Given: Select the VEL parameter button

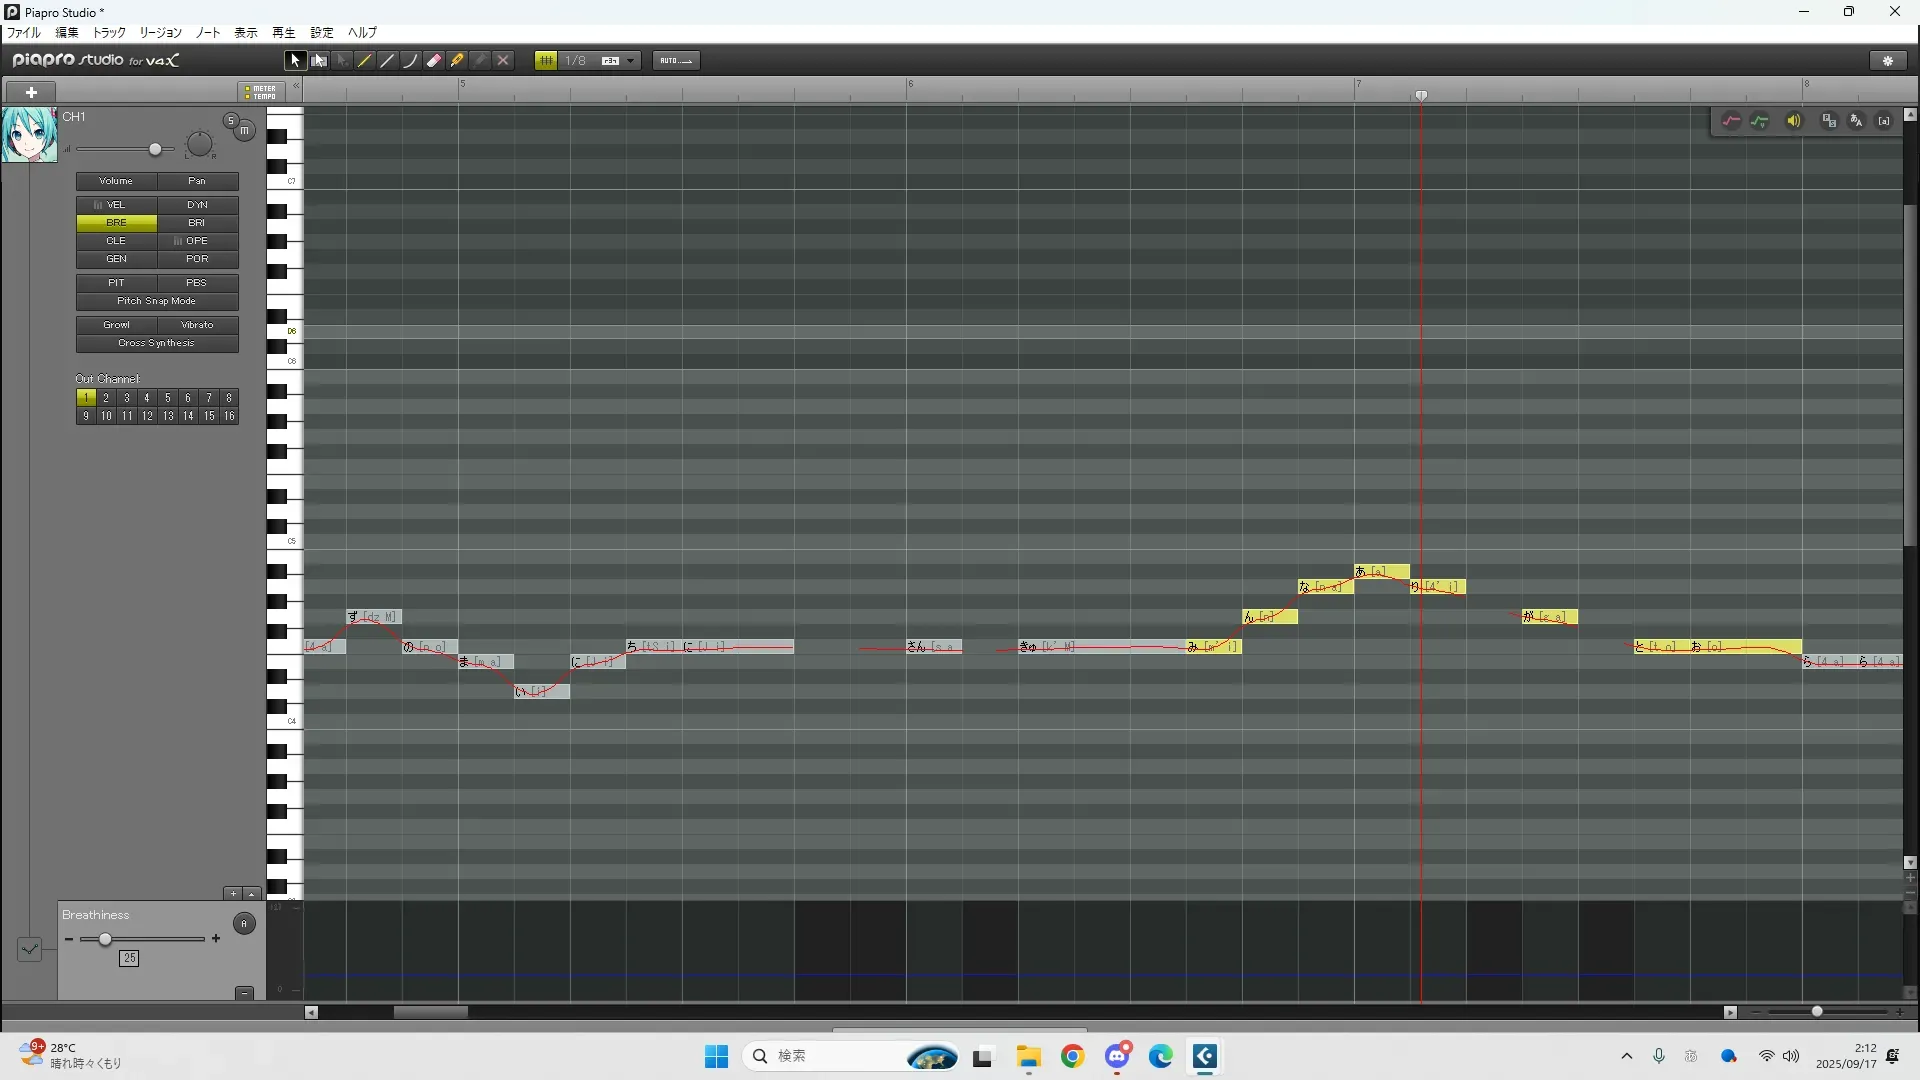Looking at the screenshot, I should 116,205.
